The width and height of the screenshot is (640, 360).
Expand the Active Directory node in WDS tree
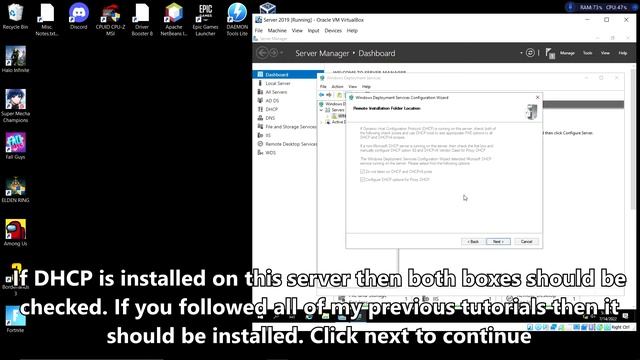321,122
